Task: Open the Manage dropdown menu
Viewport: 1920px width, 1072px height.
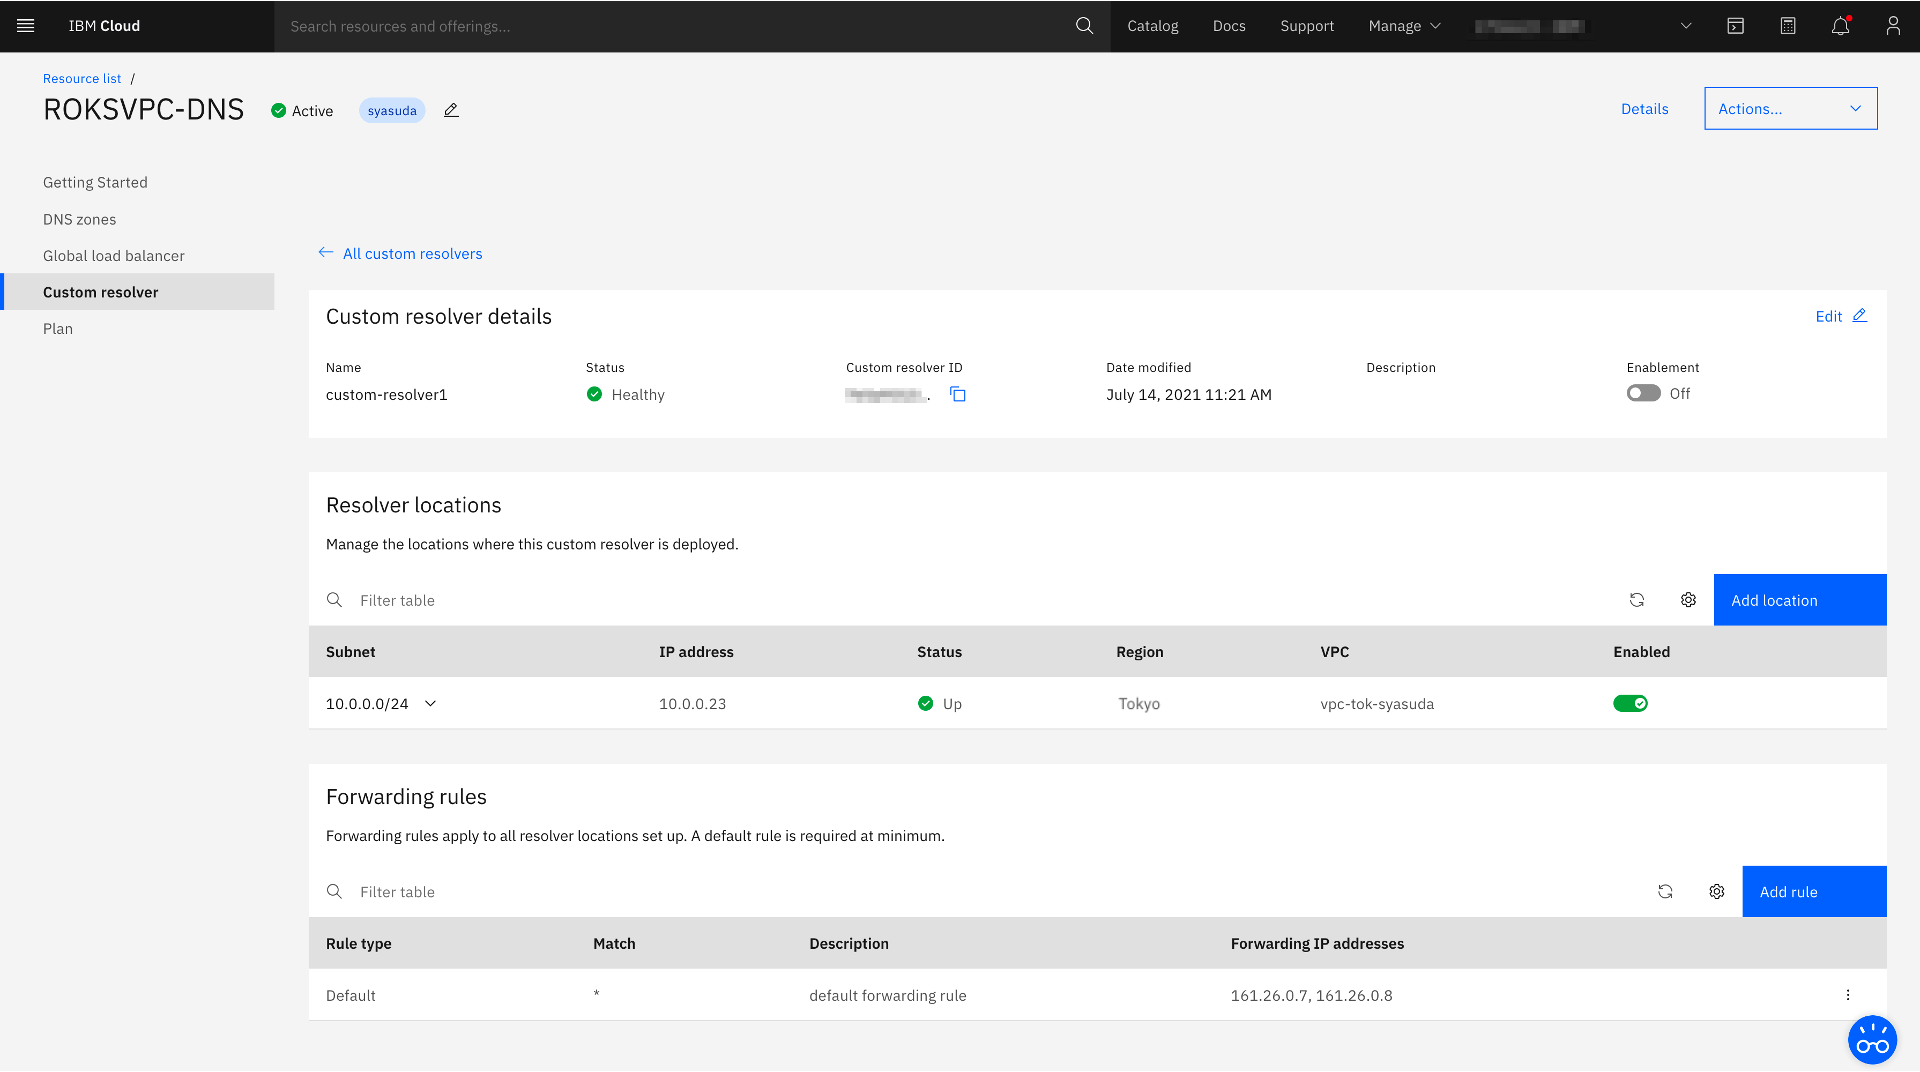Action: point(1404,26)
